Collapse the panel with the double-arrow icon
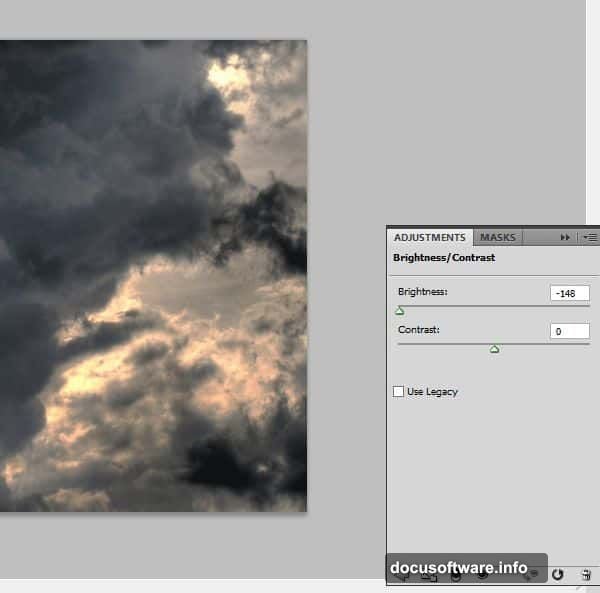Screen dimensions: 600x593 [x=565, y=238]
